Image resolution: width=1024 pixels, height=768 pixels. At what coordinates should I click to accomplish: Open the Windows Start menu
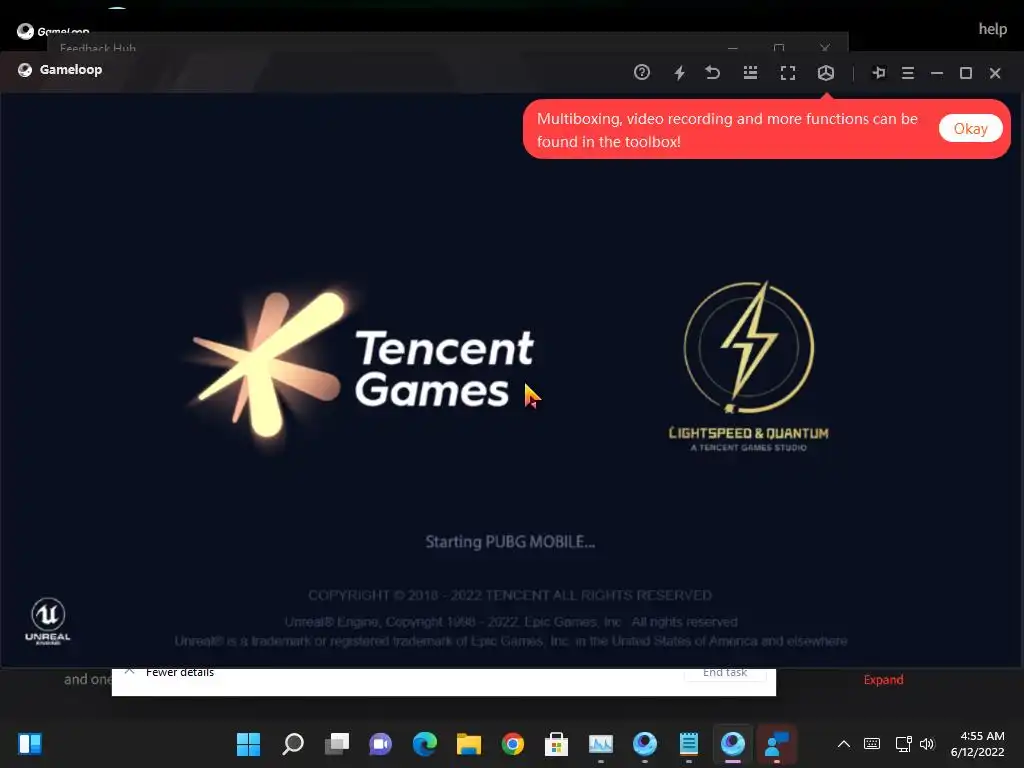248,744
